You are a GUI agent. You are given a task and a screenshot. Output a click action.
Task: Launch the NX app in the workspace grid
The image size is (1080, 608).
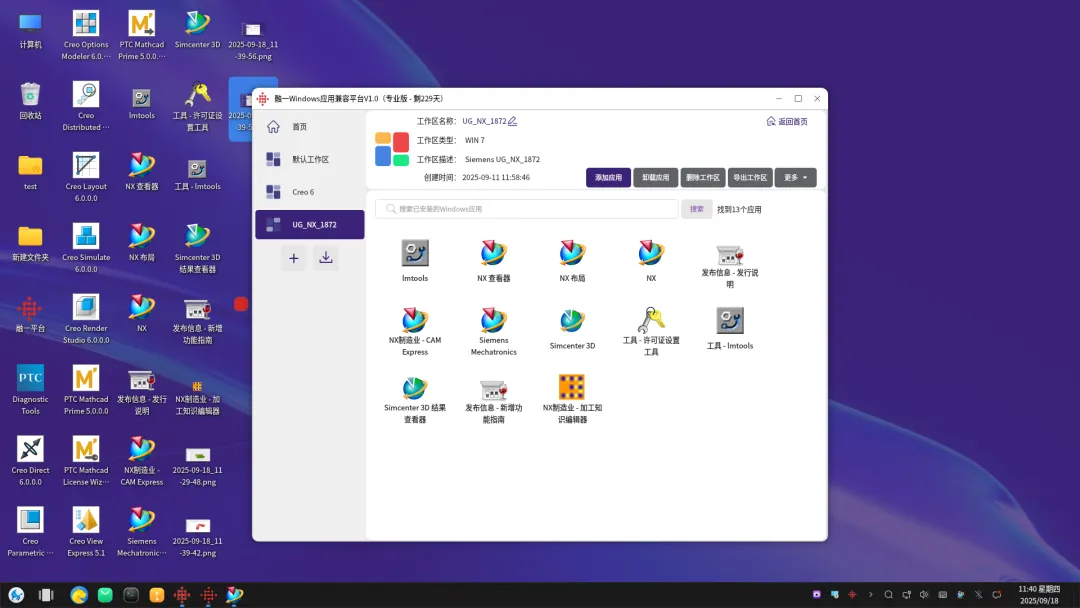[x=651, y=261]
